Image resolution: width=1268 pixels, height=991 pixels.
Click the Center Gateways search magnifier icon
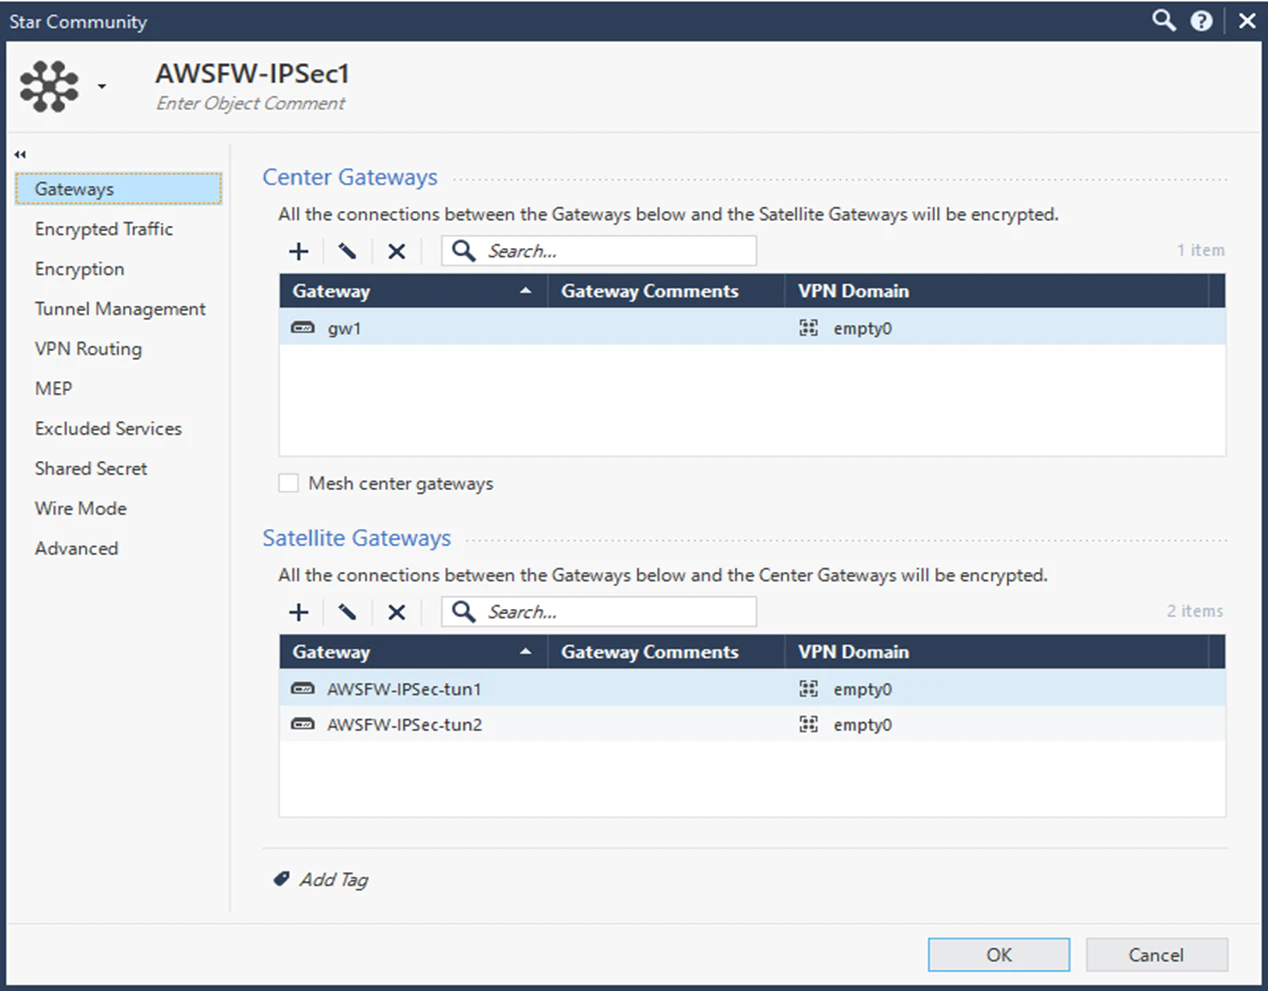tap(463, 250)
